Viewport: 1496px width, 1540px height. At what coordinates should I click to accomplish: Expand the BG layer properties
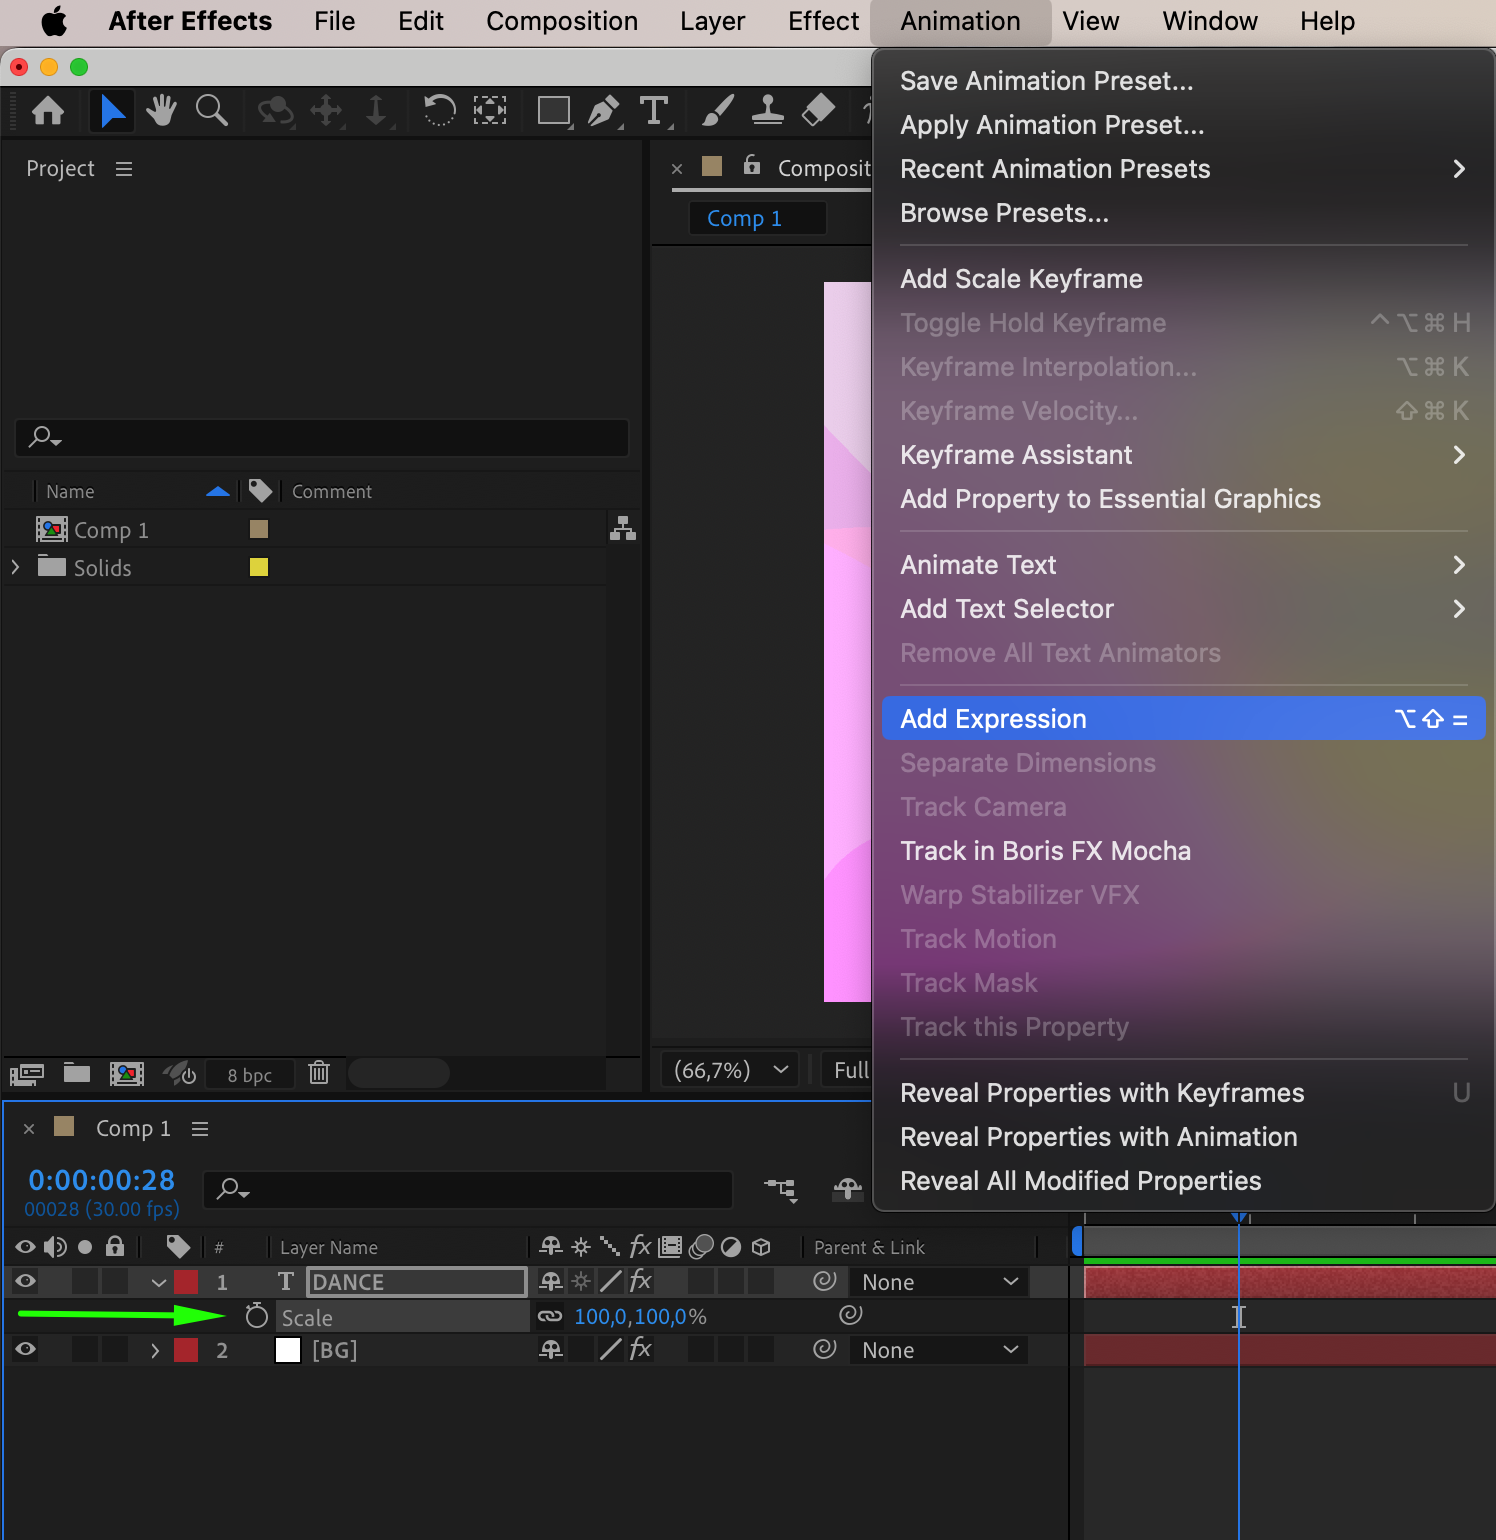[155, 1350]
